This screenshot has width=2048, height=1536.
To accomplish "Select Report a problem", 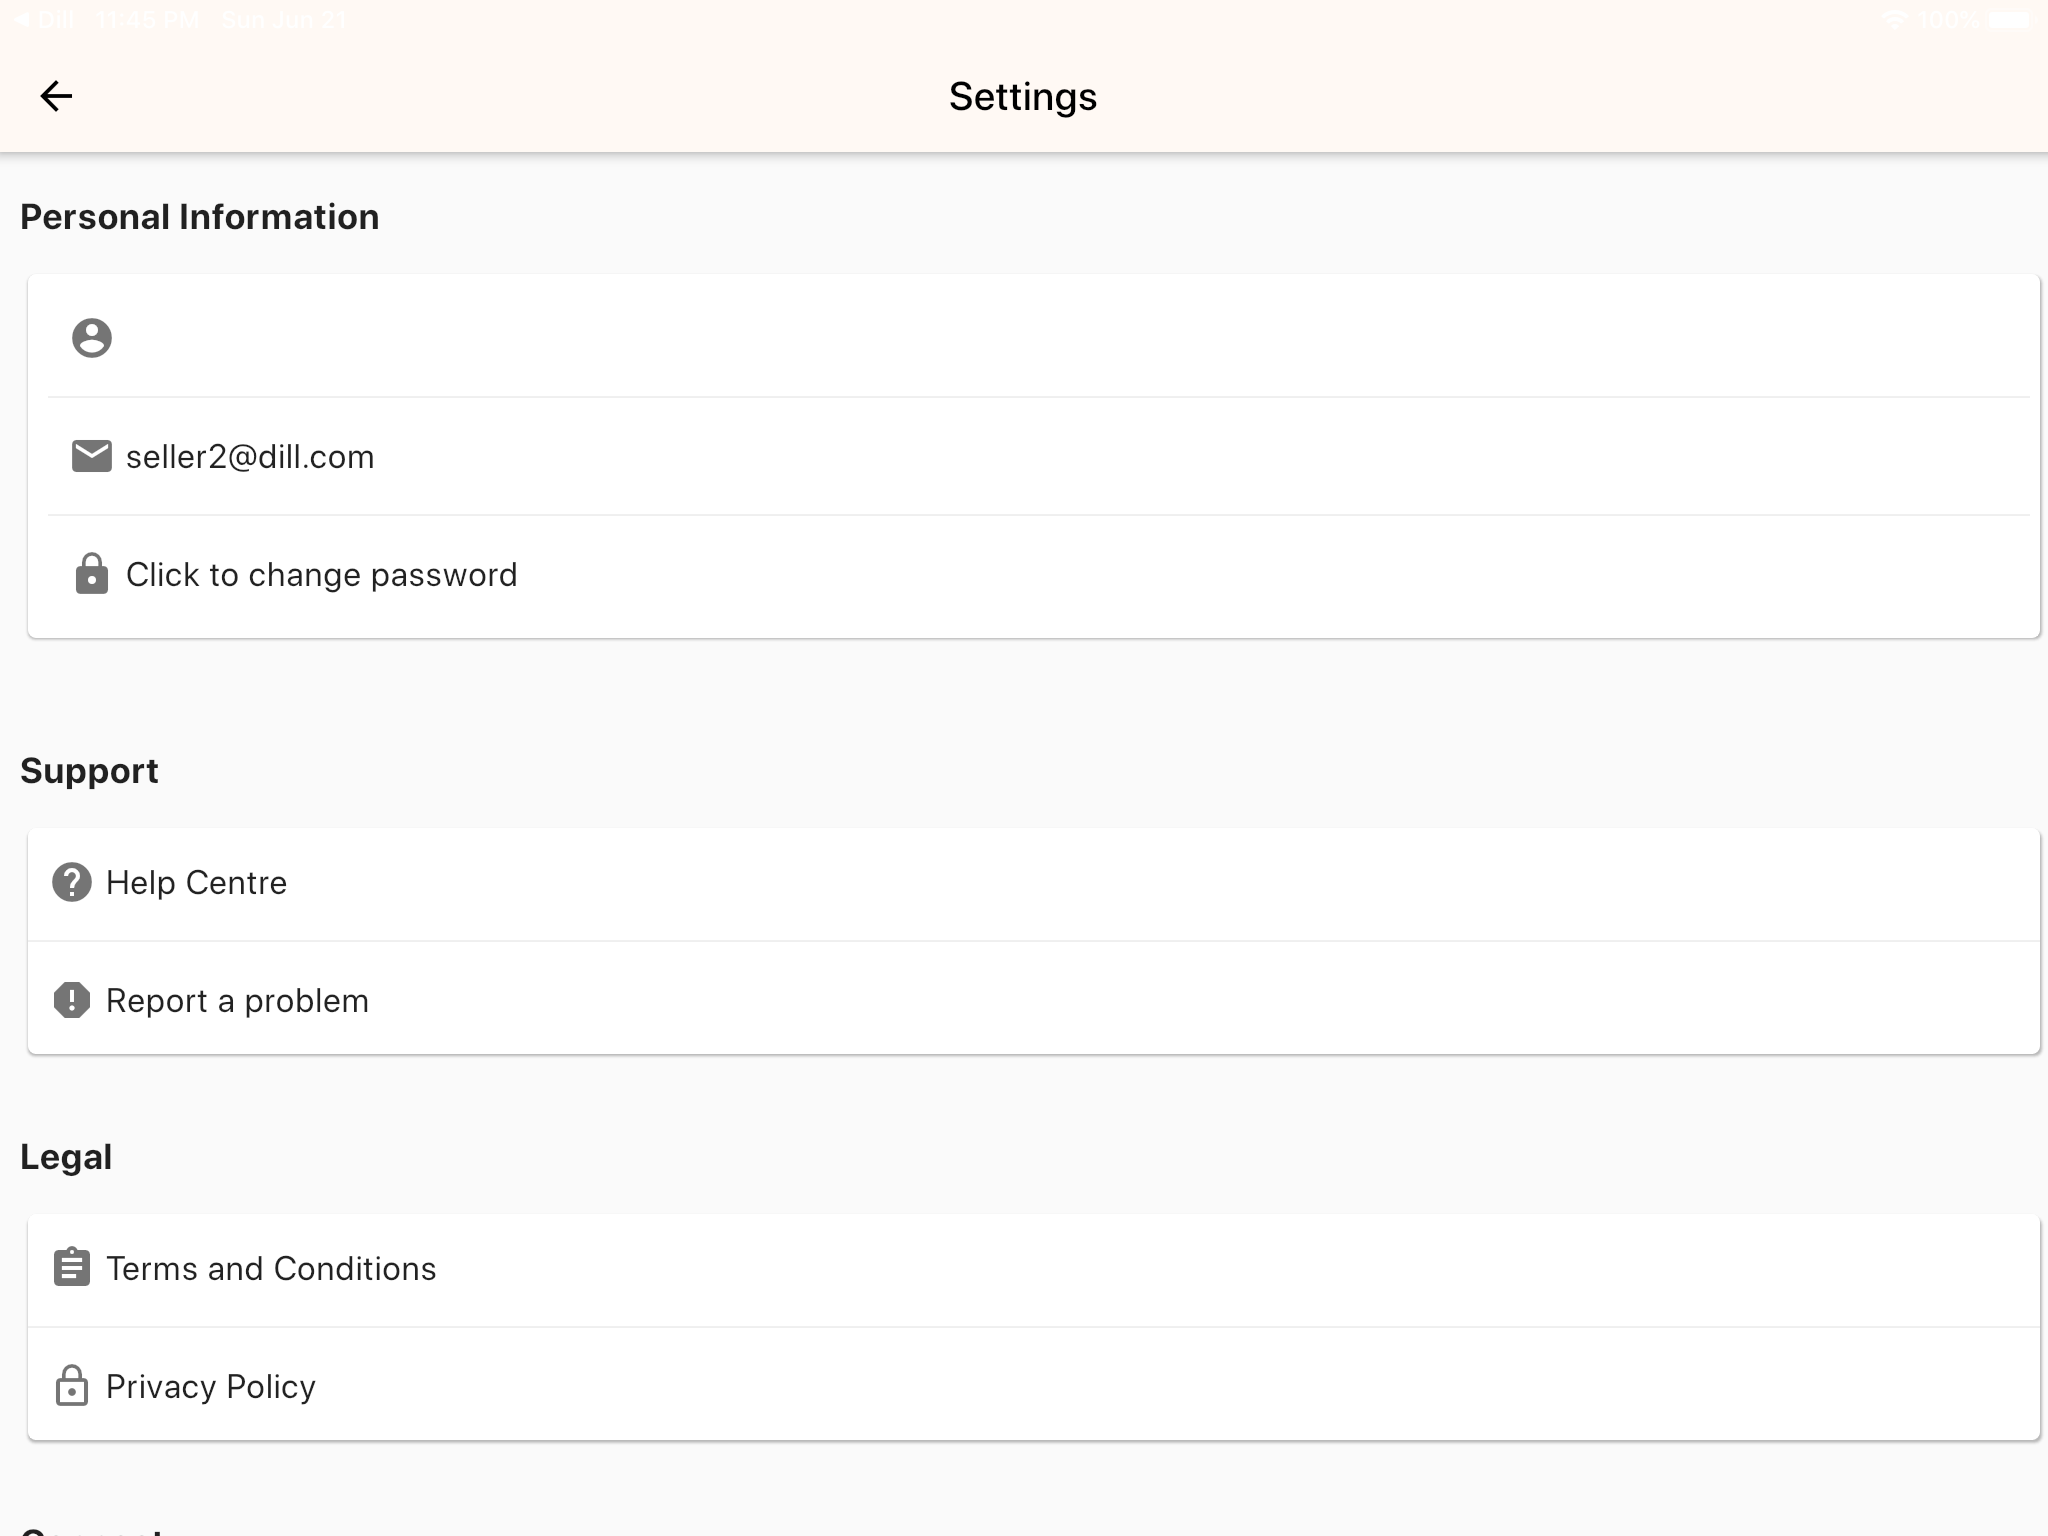I will point(237,1001).
